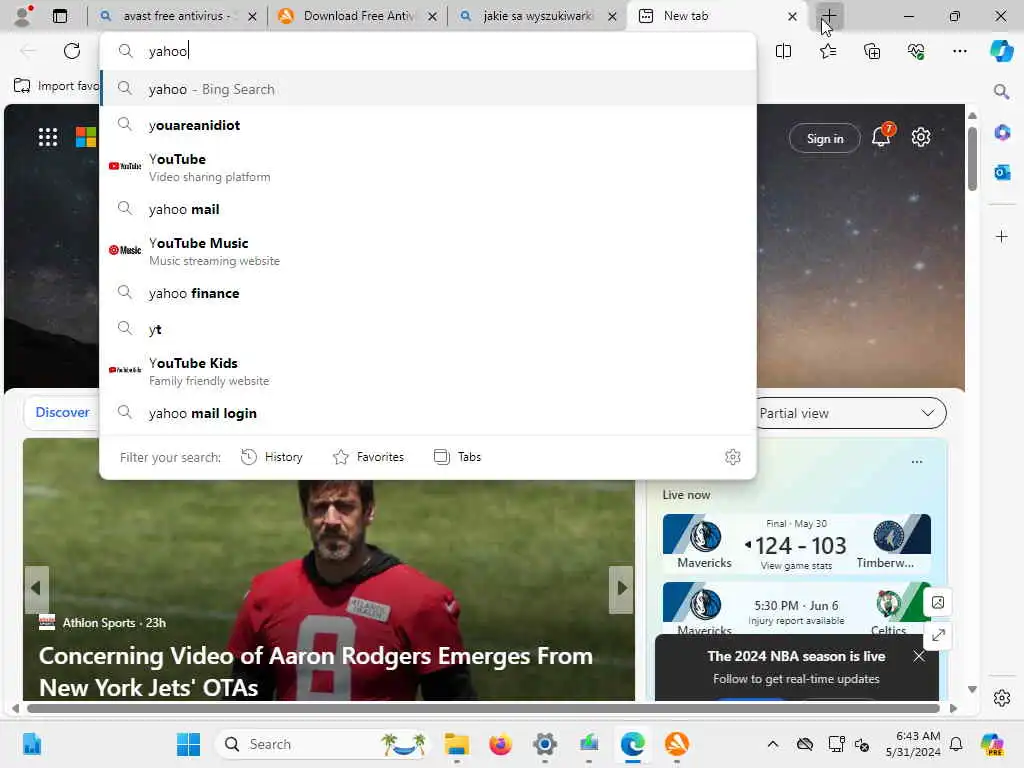Close the New tab tab
The width and height of the screenshot is (1024, 768).
click(x=792, y=16)
